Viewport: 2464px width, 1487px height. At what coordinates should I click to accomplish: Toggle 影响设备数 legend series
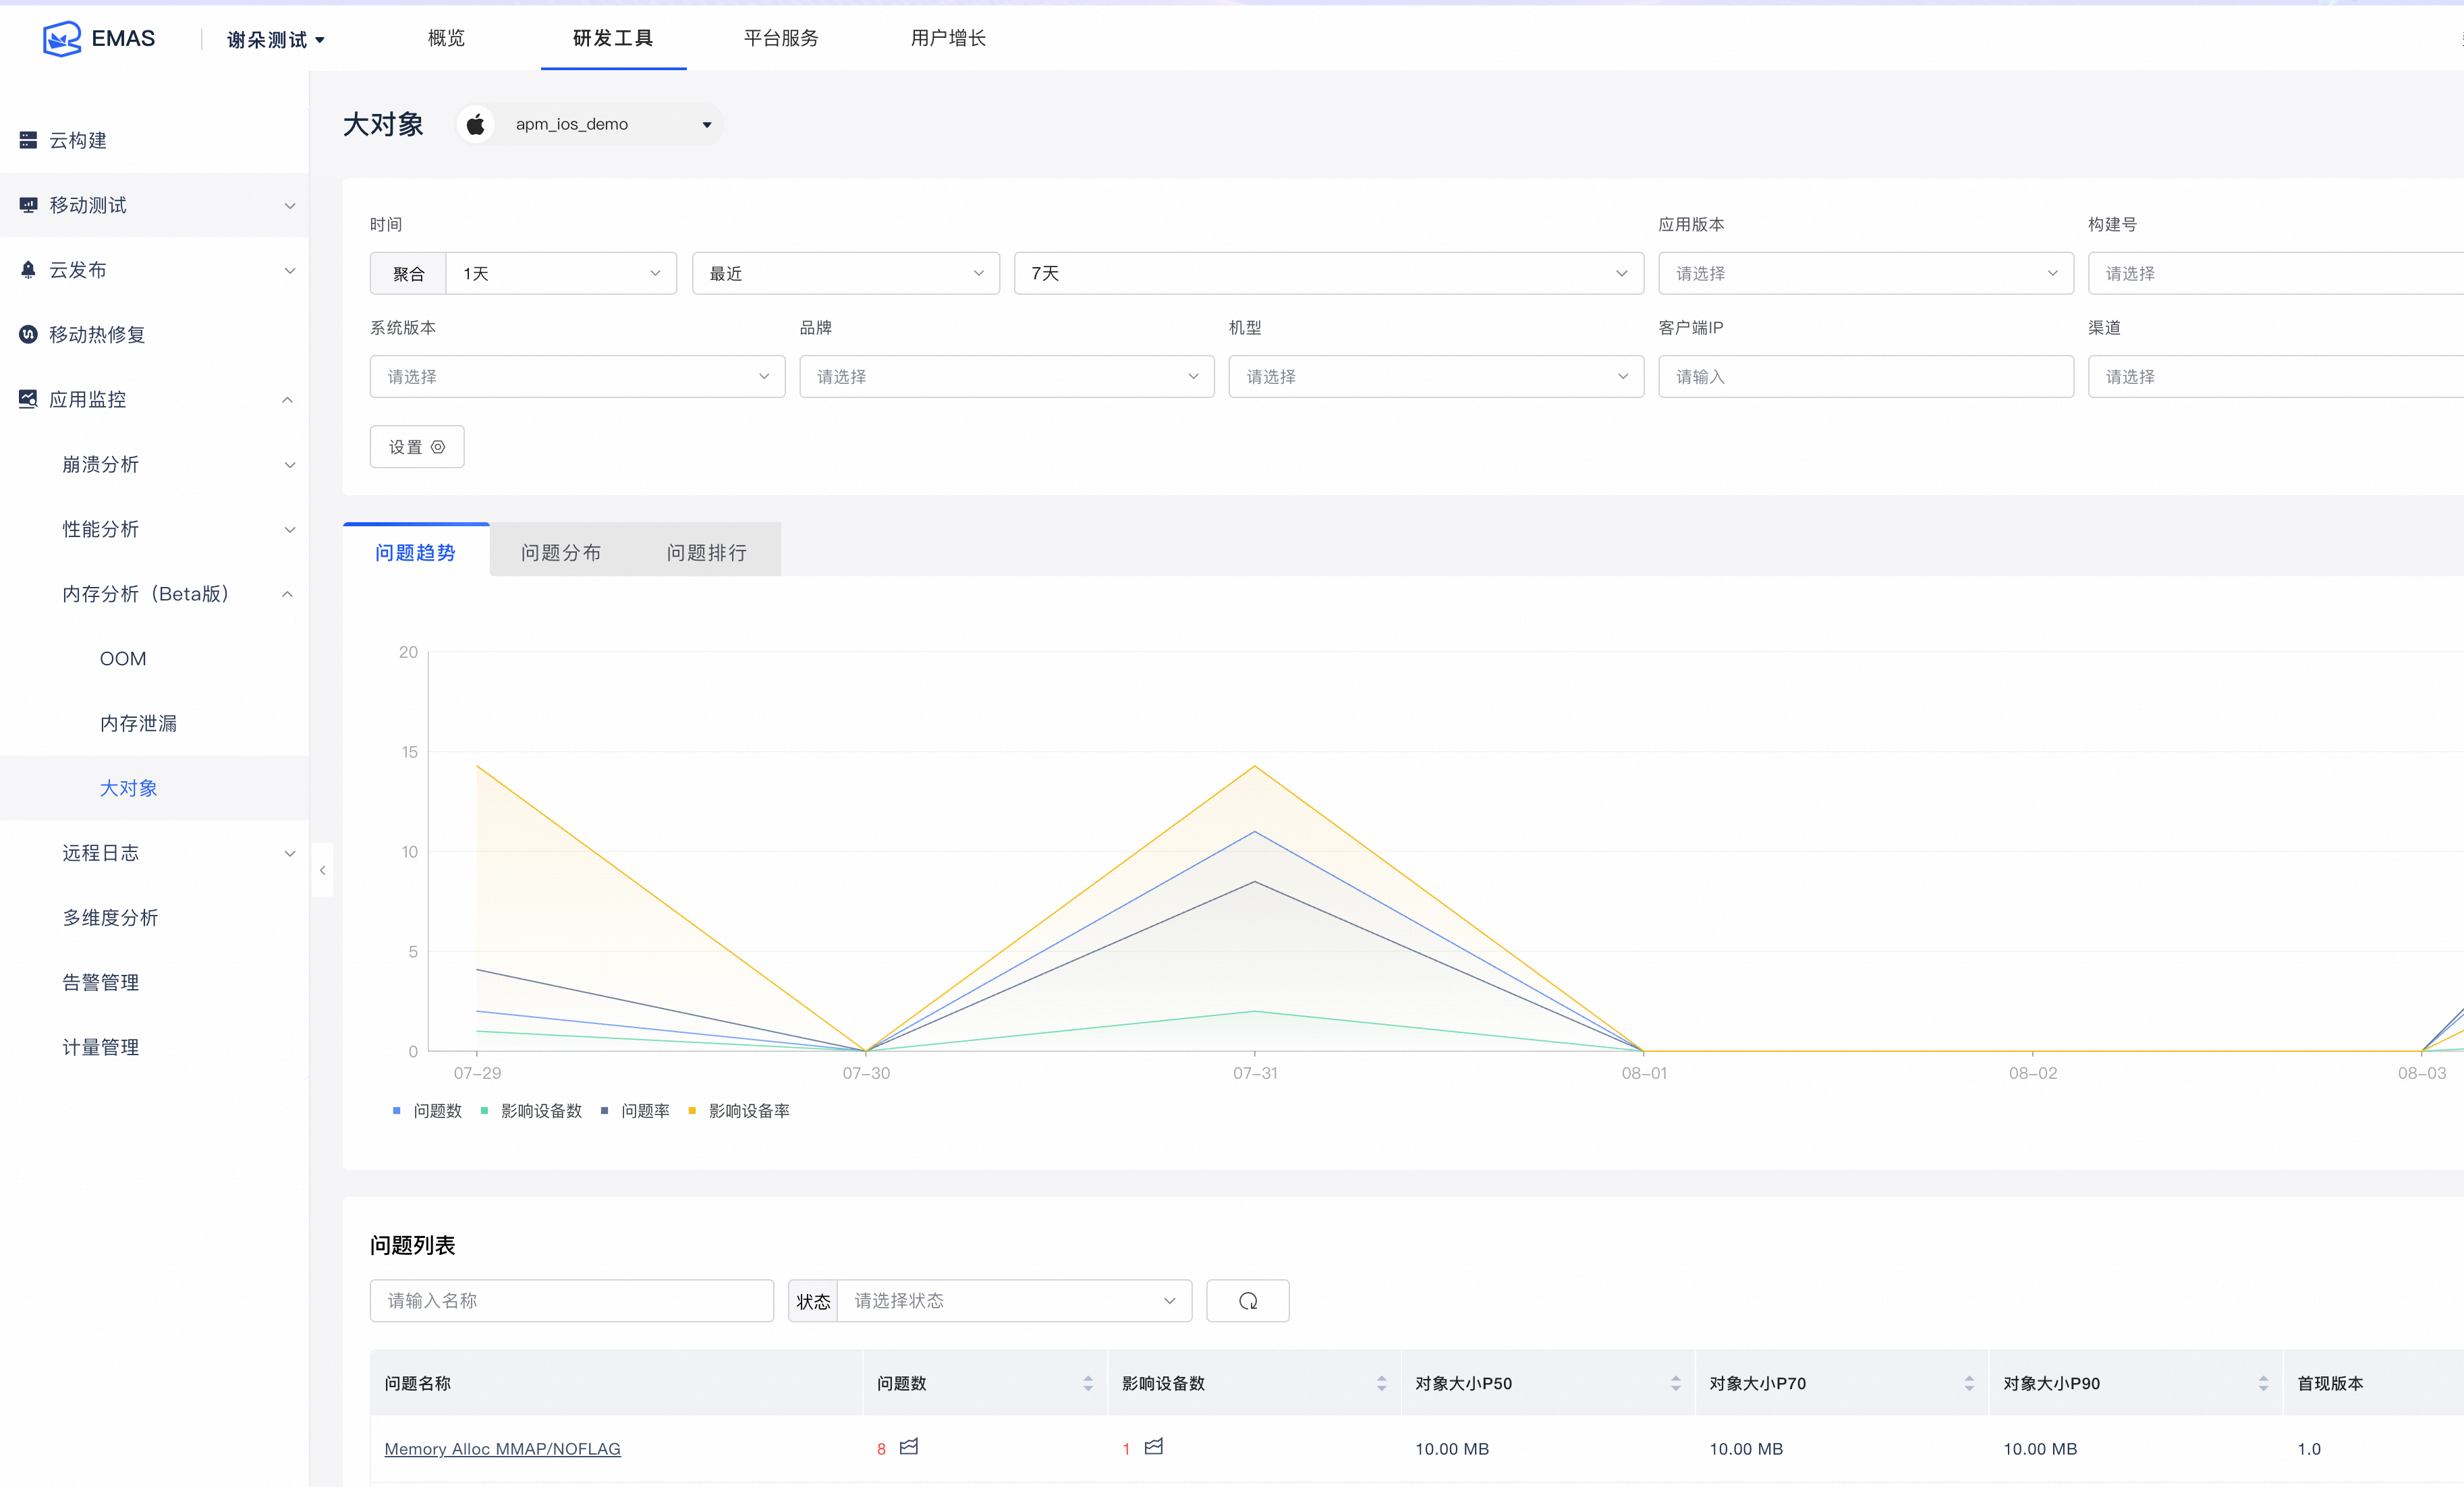[x=531, y=1110]
